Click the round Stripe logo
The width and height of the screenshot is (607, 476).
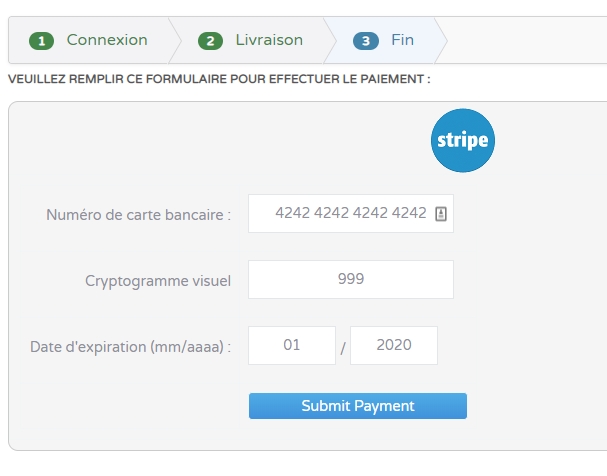(x=463, y=140)
